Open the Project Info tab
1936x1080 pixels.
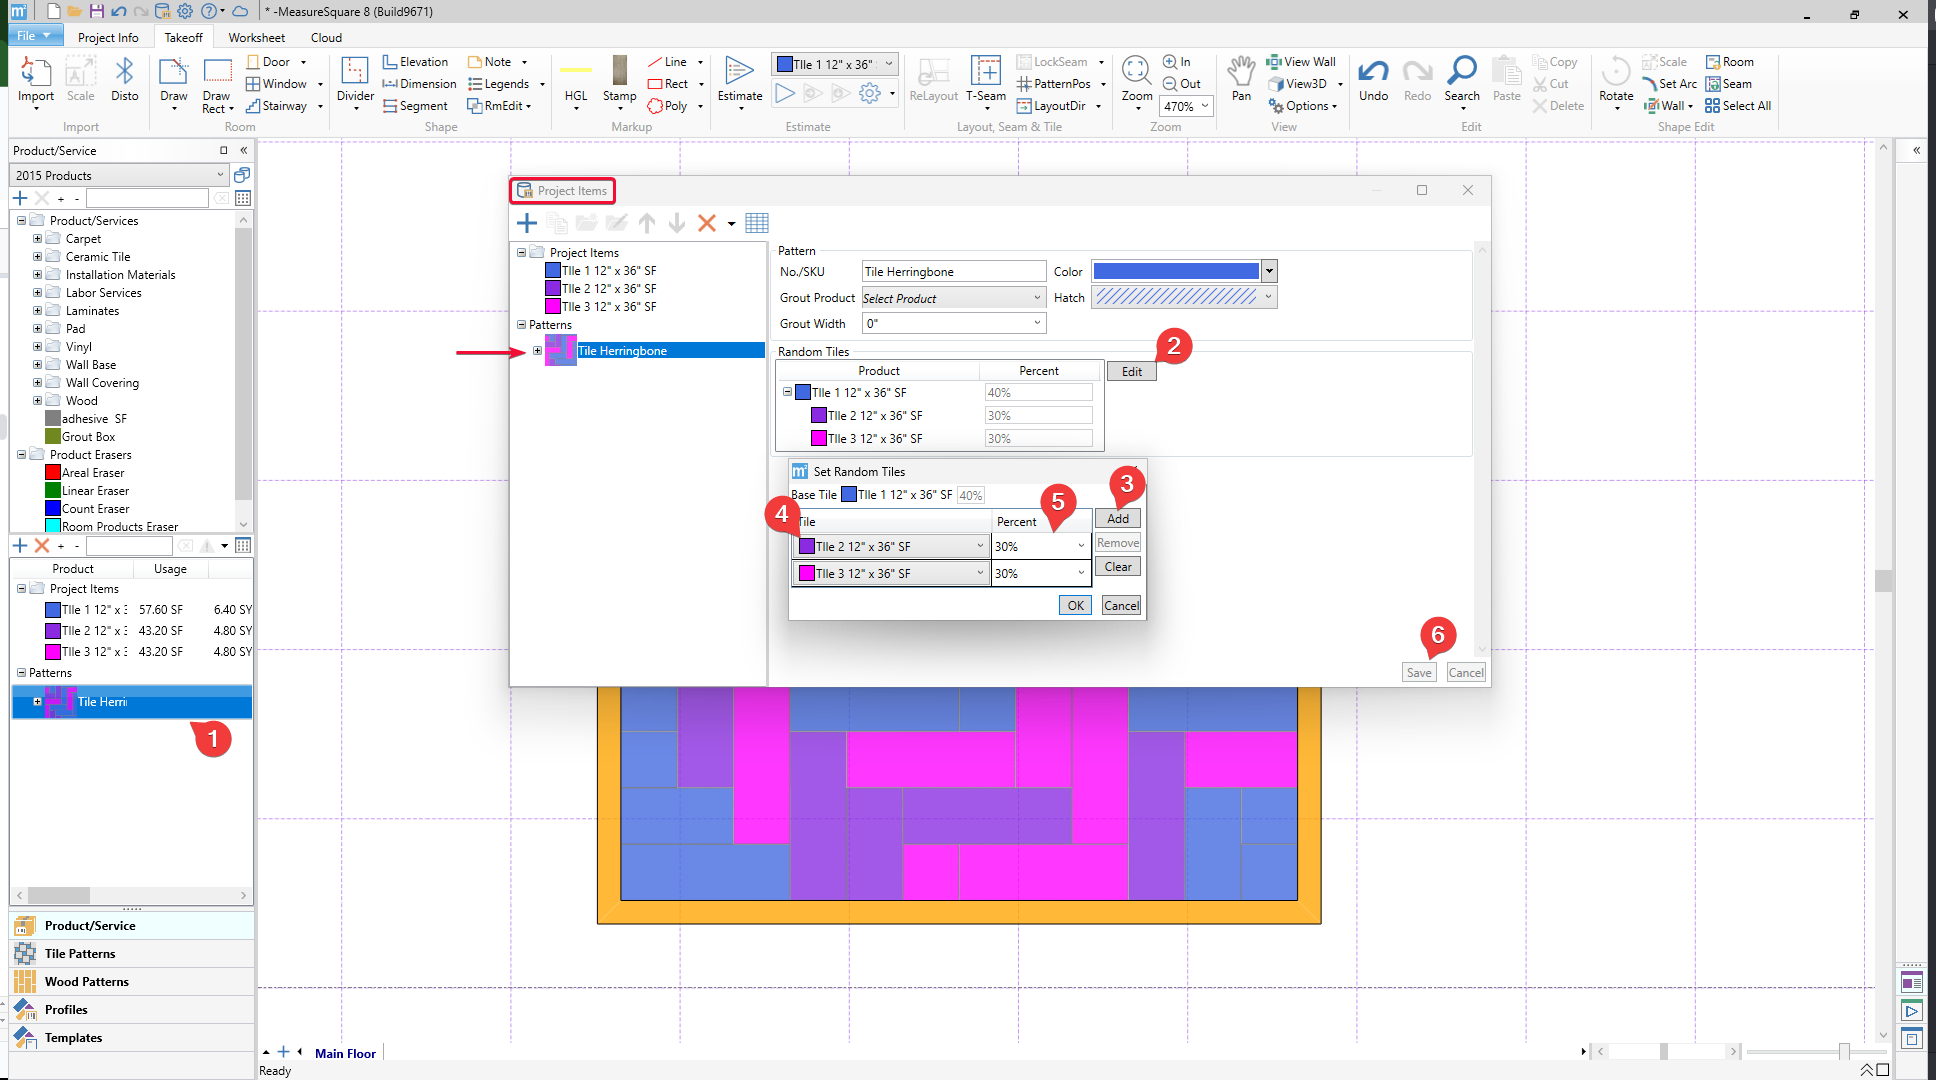tap(108, 37)
